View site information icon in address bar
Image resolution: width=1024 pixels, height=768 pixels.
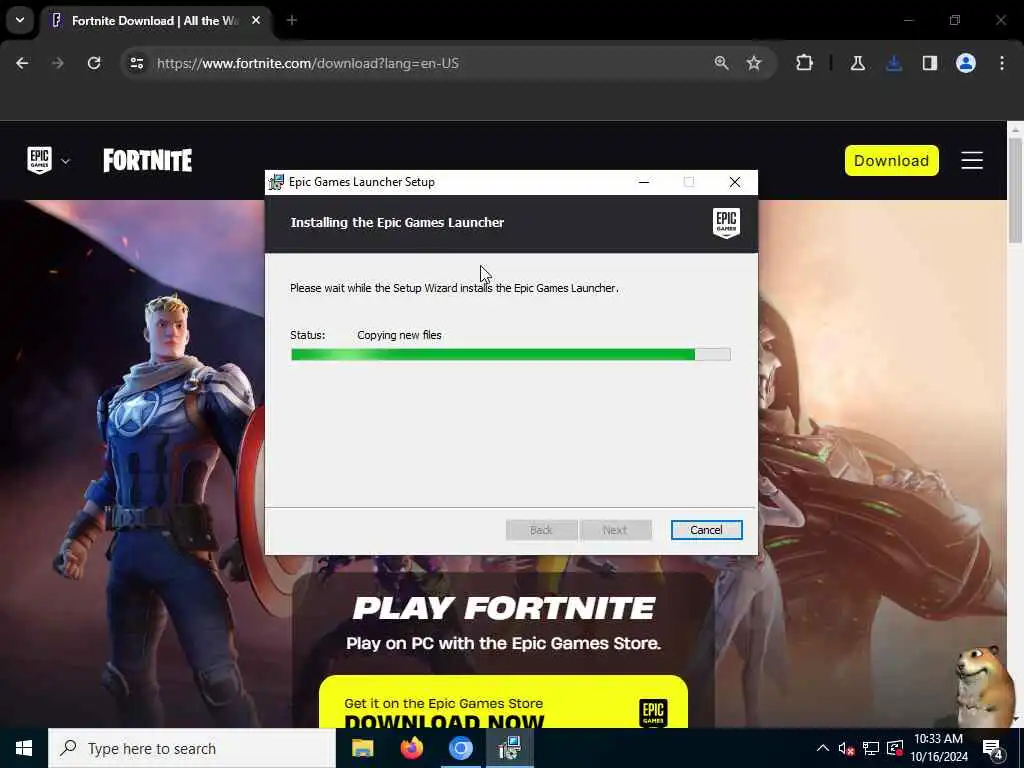136,63
